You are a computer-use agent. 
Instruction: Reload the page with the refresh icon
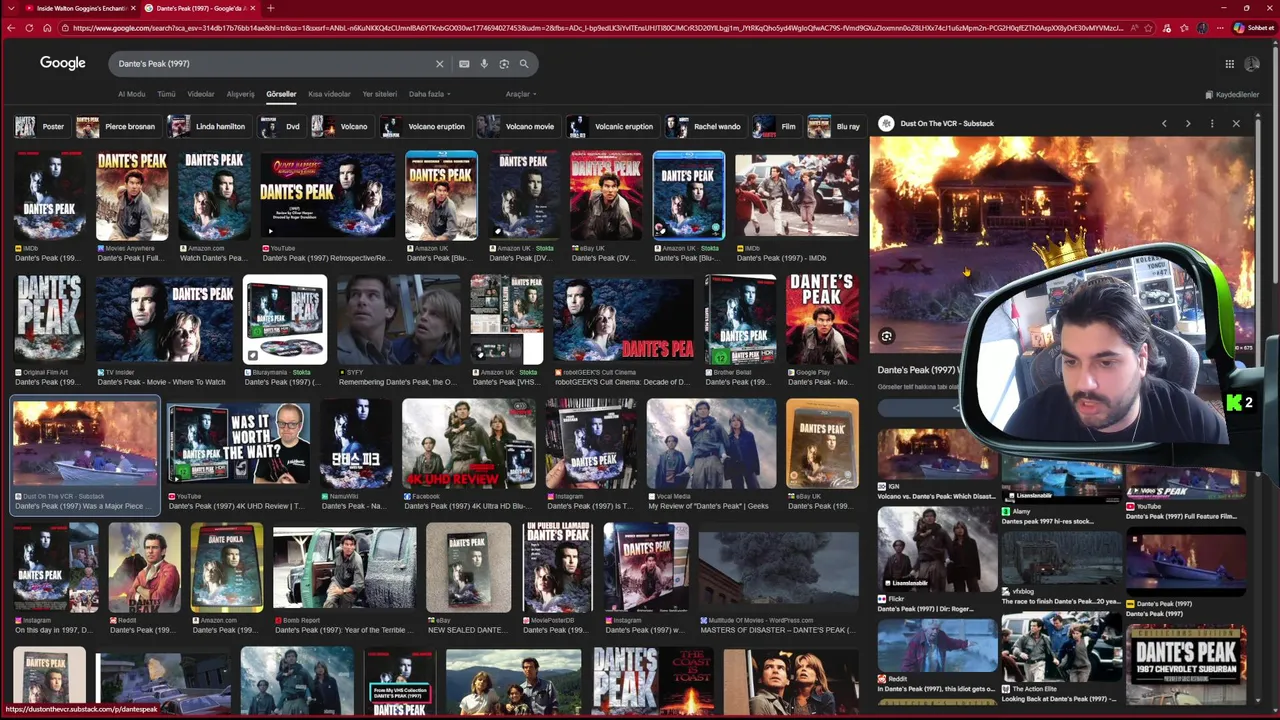(x=29, y=28)
